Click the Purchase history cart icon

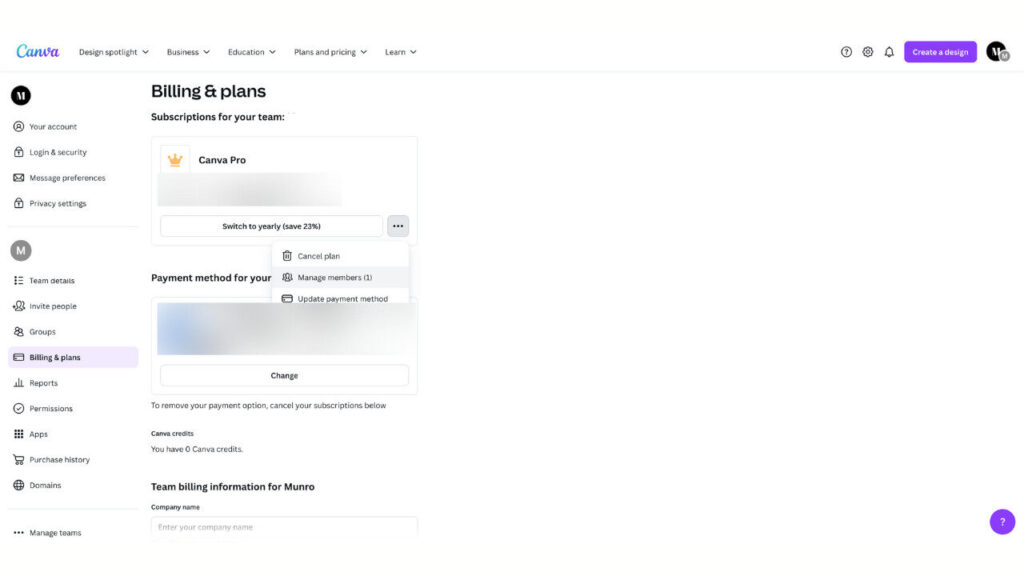19,459
